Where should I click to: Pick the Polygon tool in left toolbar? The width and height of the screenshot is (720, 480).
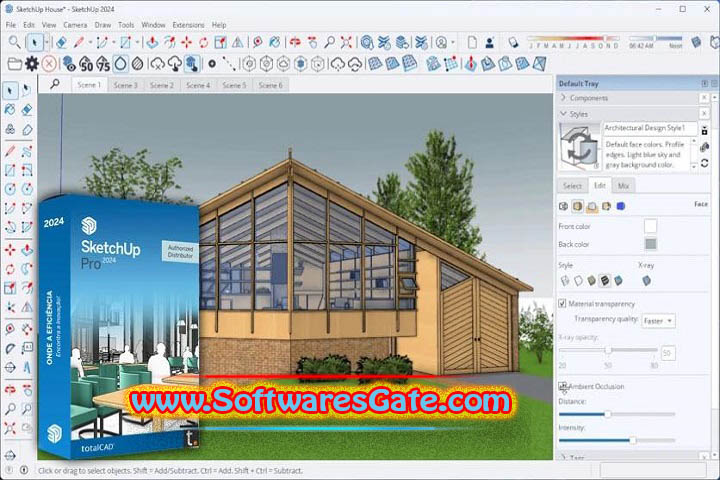pos(27,189)
